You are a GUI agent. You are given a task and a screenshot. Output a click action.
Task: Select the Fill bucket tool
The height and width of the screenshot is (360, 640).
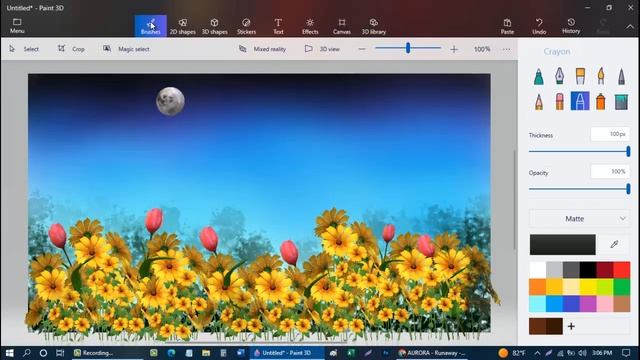point(621,101)
